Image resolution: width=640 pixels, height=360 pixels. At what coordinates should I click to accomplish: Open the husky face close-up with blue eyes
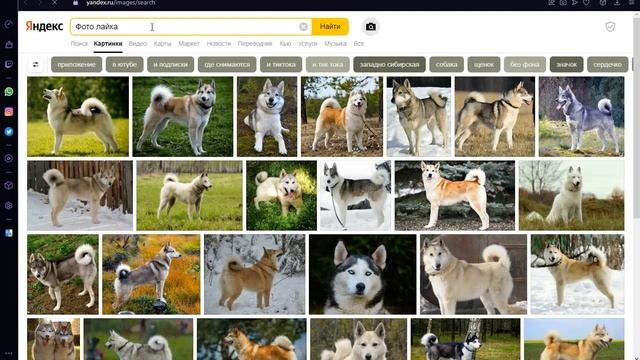[x=362, y=274]
